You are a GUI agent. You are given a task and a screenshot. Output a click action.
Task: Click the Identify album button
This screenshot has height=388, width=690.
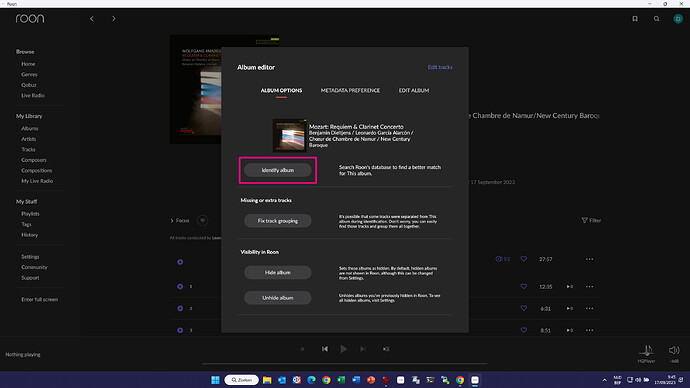pyautogui.click(x=278, y=170)
